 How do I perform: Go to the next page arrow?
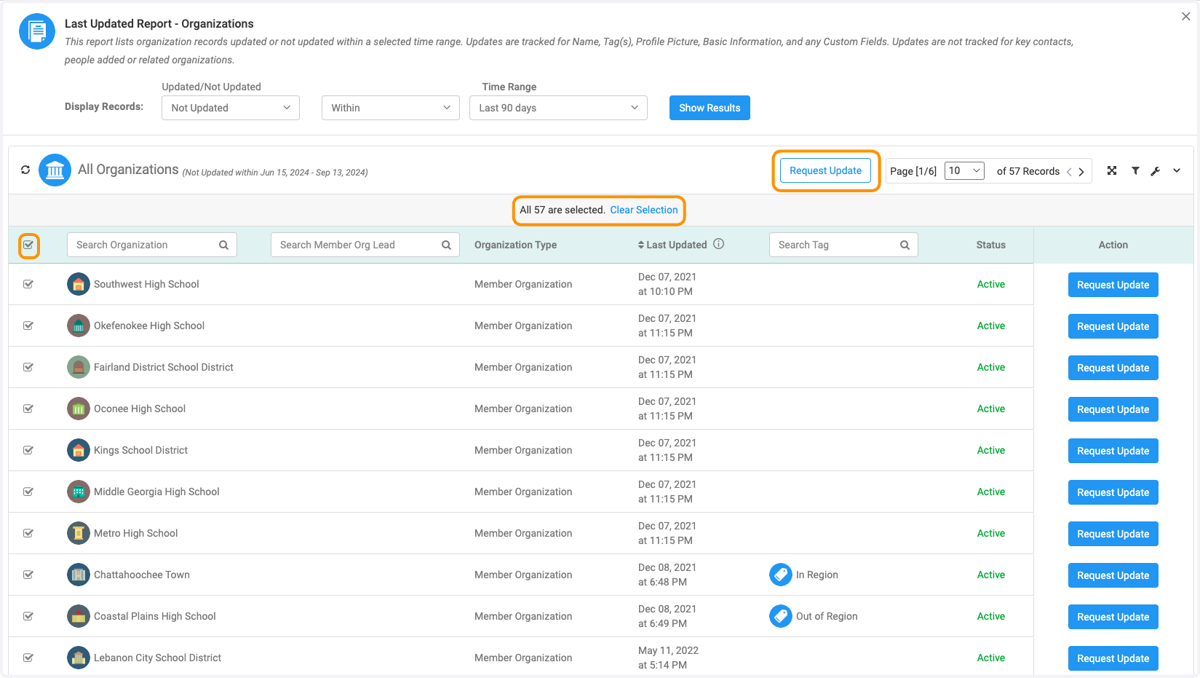pos(1081,172)
